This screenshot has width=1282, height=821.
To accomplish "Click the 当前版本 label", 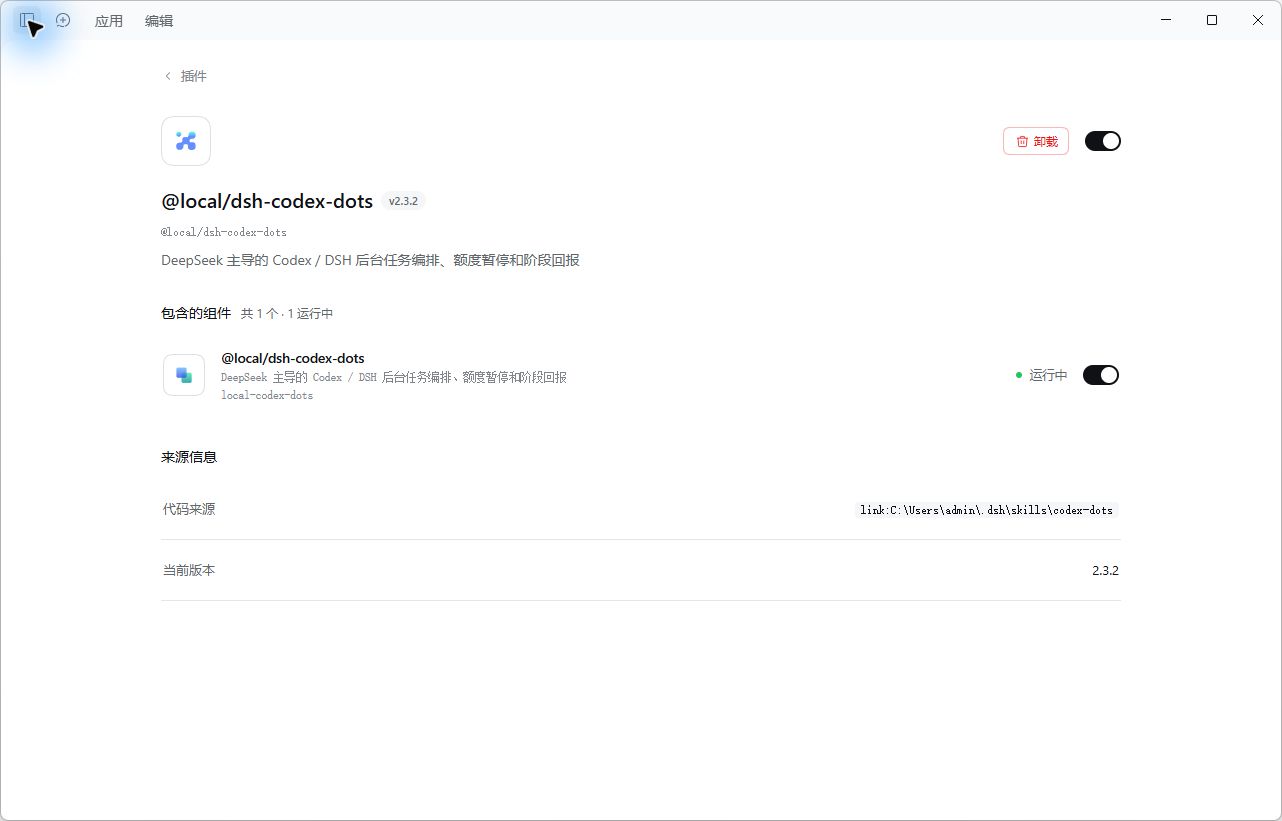I will [x=189, y=570].
